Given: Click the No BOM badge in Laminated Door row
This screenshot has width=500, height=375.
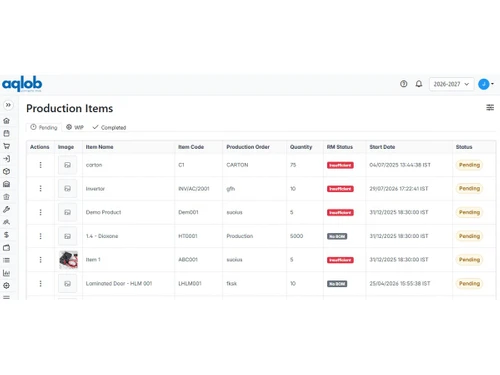Looking at the screenshot, I should click(x=337, y=284).
